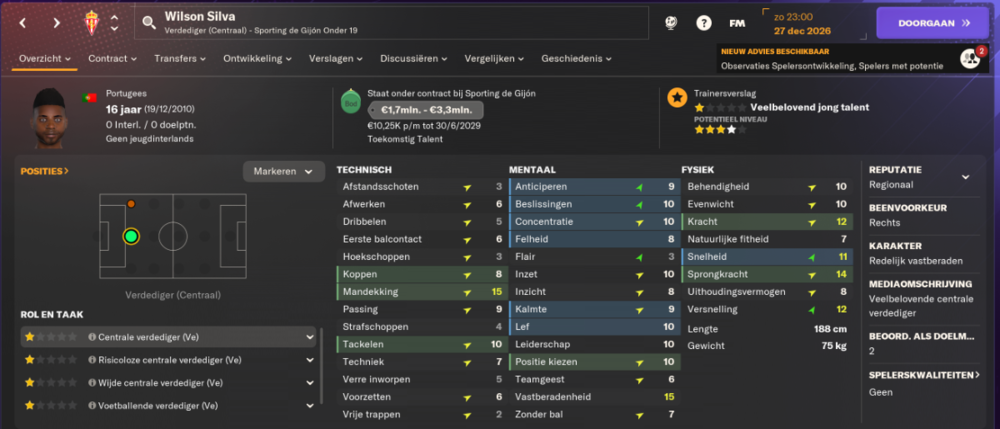Click the role list scrollbar
Image resolution: width=1000 pixels, height=429 pixels.
[x=321, y=366]
